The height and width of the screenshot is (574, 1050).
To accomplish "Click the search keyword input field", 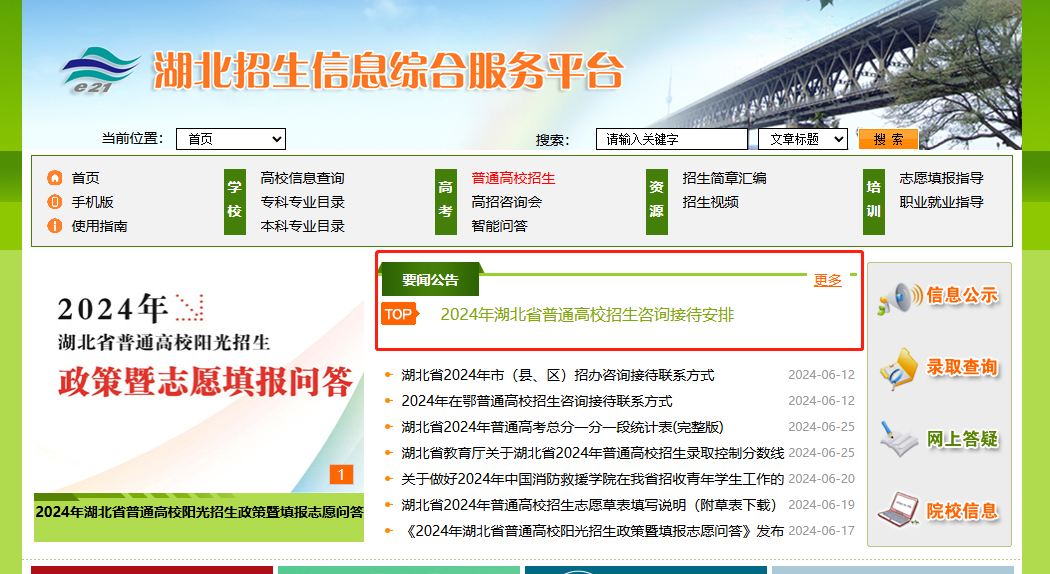I will click(x=671, y=139).
